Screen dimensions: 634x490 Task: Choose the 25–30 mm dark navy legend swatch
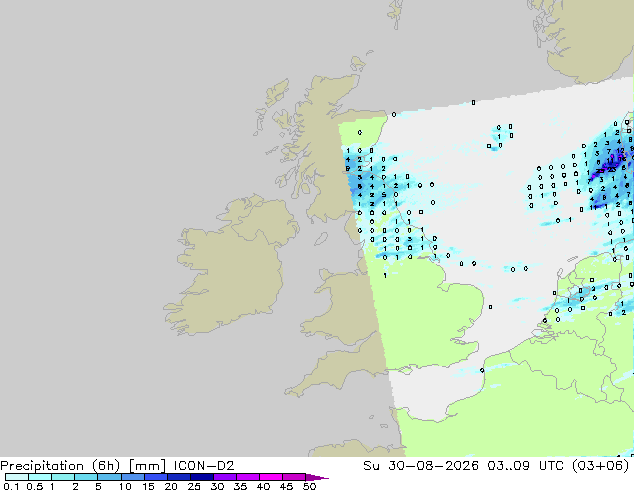pos(202,477)
